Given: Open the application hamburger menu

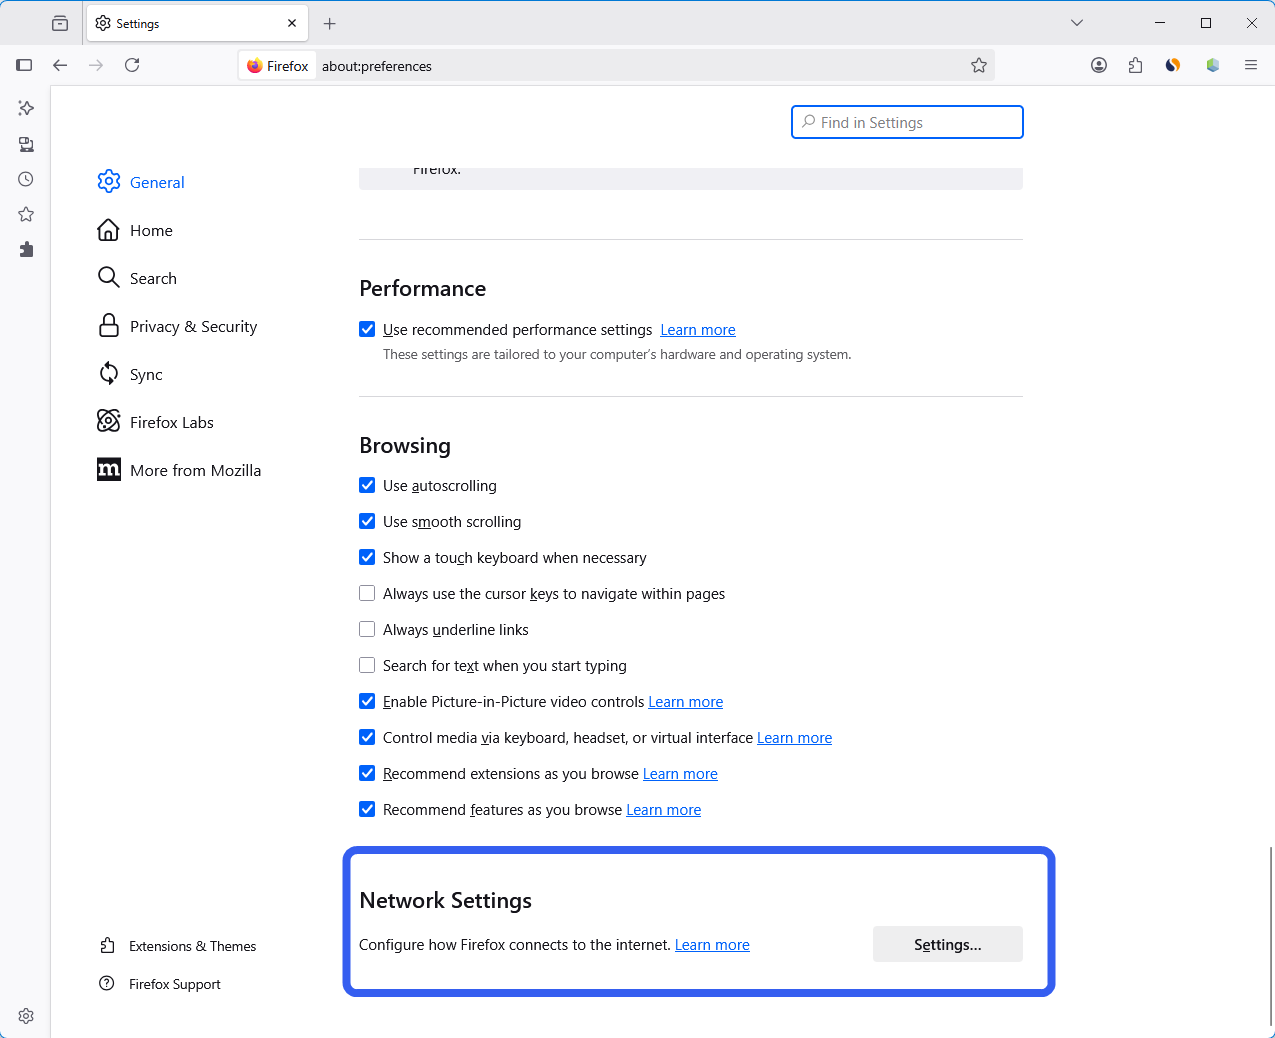Looking at the screenshot, I should pyautogui.click(x=1251, y=65).
